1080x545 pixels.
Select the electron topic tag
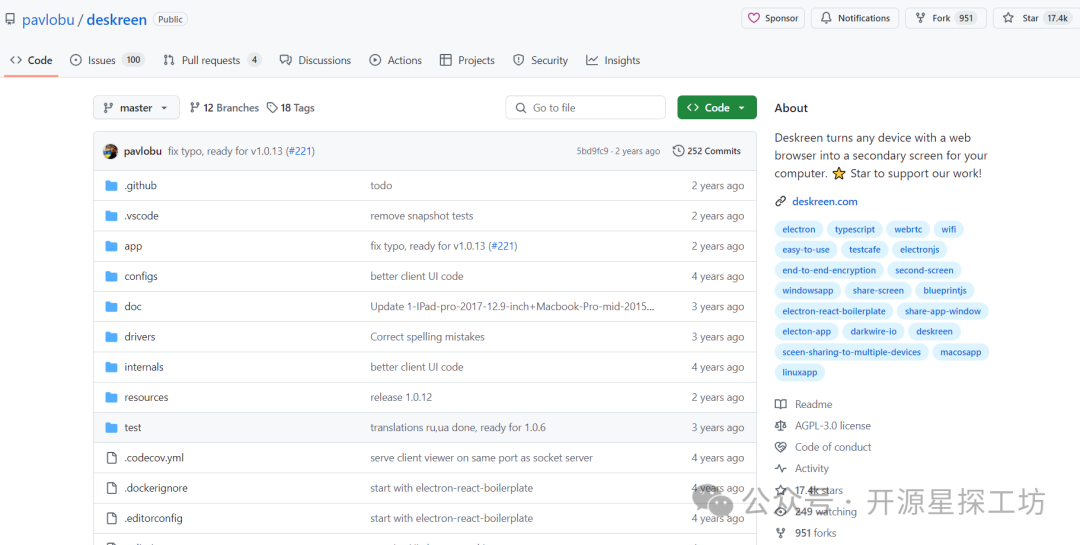point(799,229)
